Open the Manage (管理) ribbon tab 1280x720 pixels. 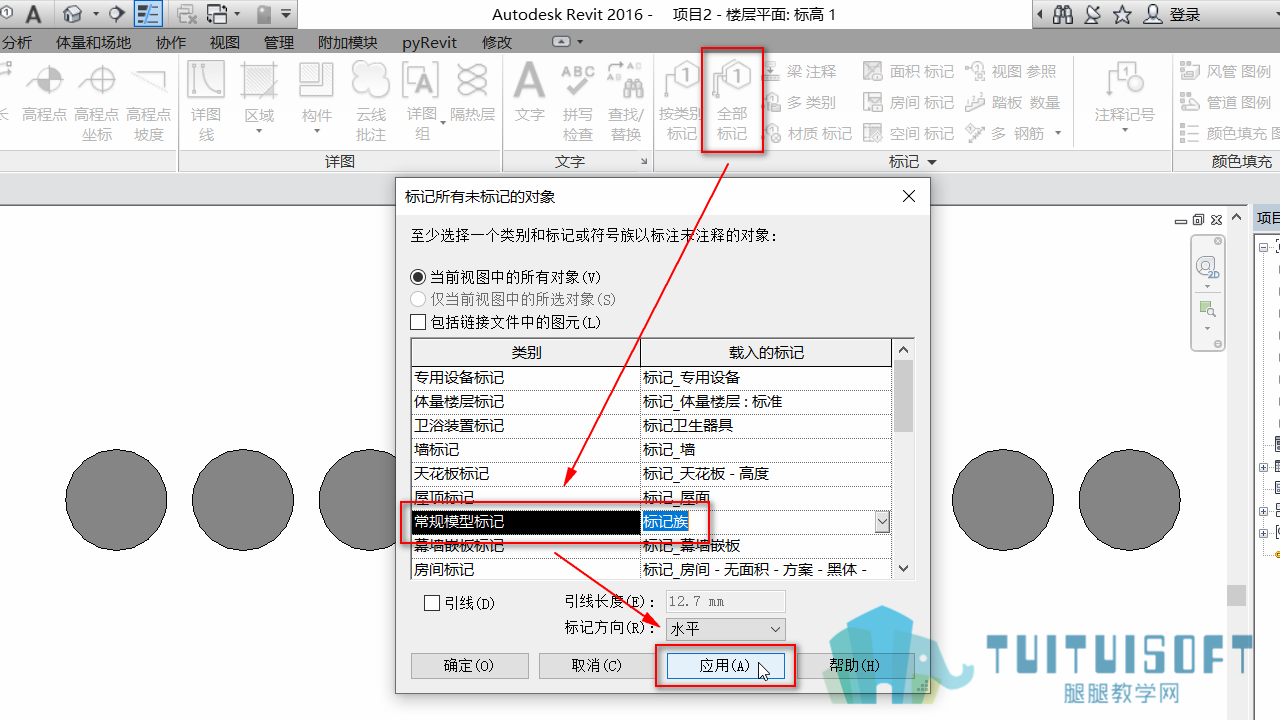279,42
